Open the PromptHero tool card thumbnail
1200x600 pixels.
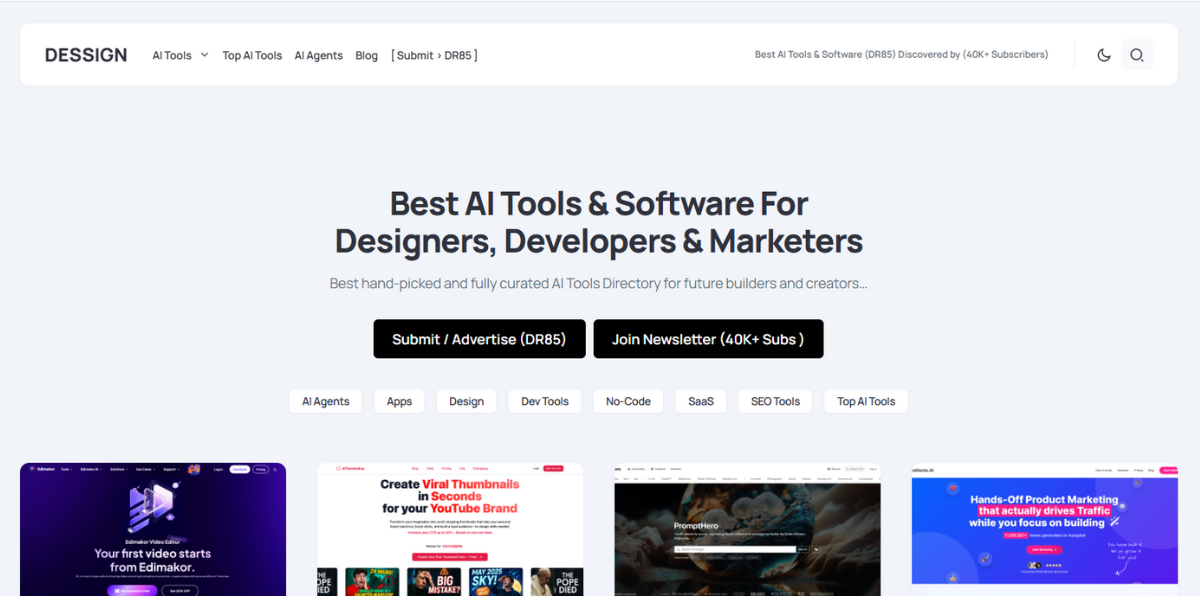(747, 530)
